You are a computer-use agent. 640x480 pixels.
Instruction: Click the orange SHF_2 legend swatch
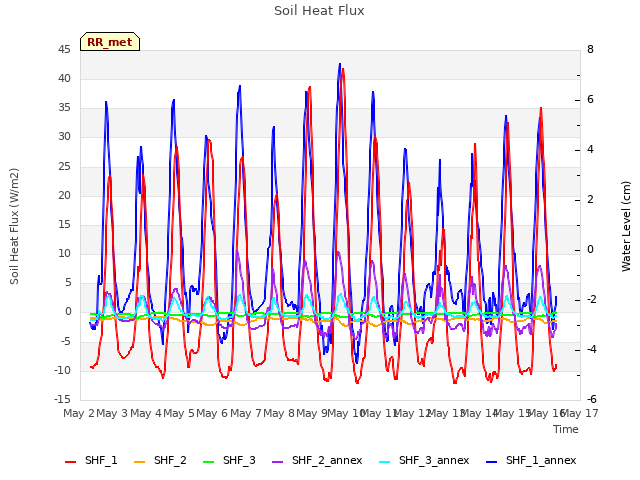coord(140,462)
